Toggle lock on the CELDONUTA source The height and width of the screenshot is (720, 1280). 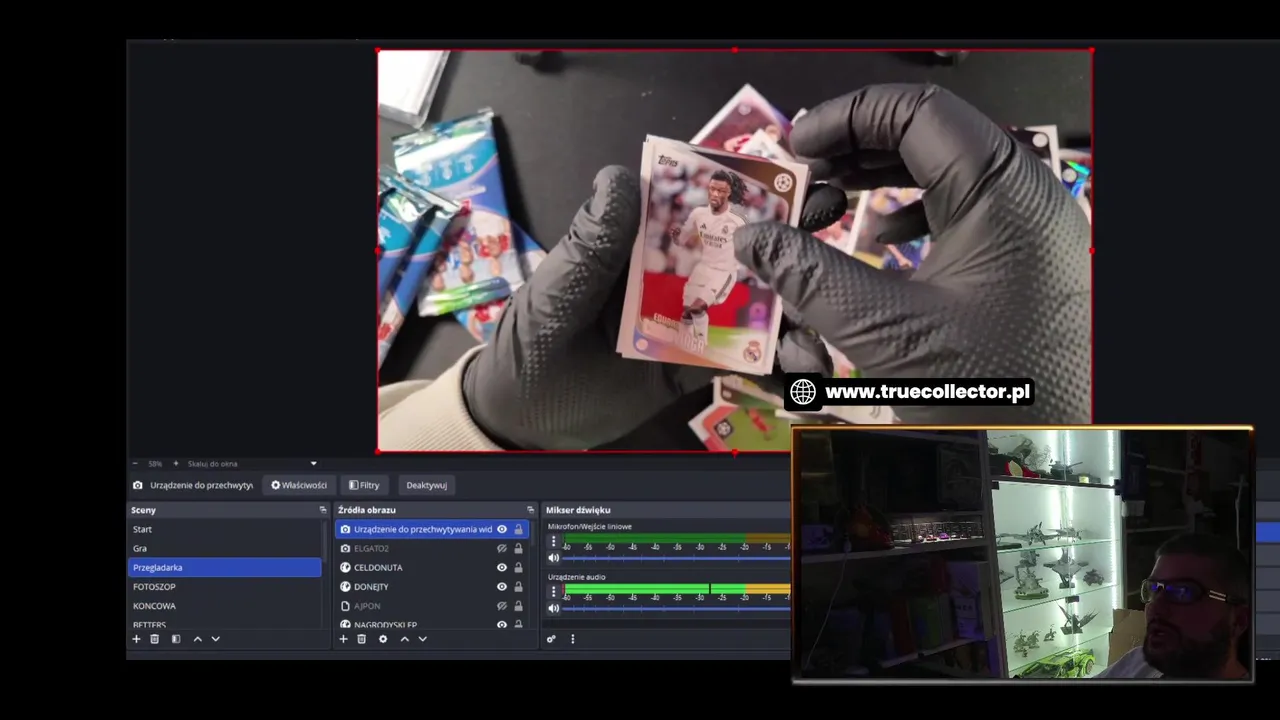tap(518, 567)
